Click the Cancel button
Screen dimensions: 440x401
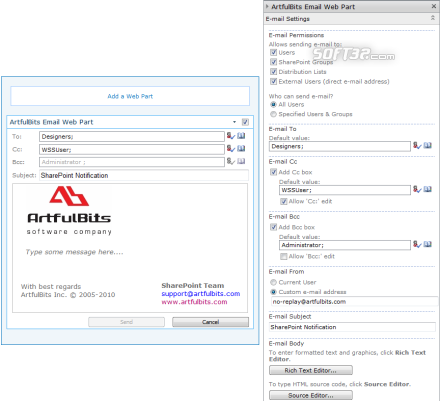(210, 322)
